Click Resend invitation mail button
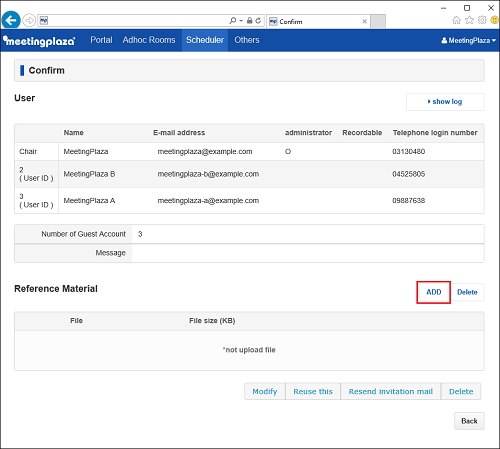 [391, 391]
